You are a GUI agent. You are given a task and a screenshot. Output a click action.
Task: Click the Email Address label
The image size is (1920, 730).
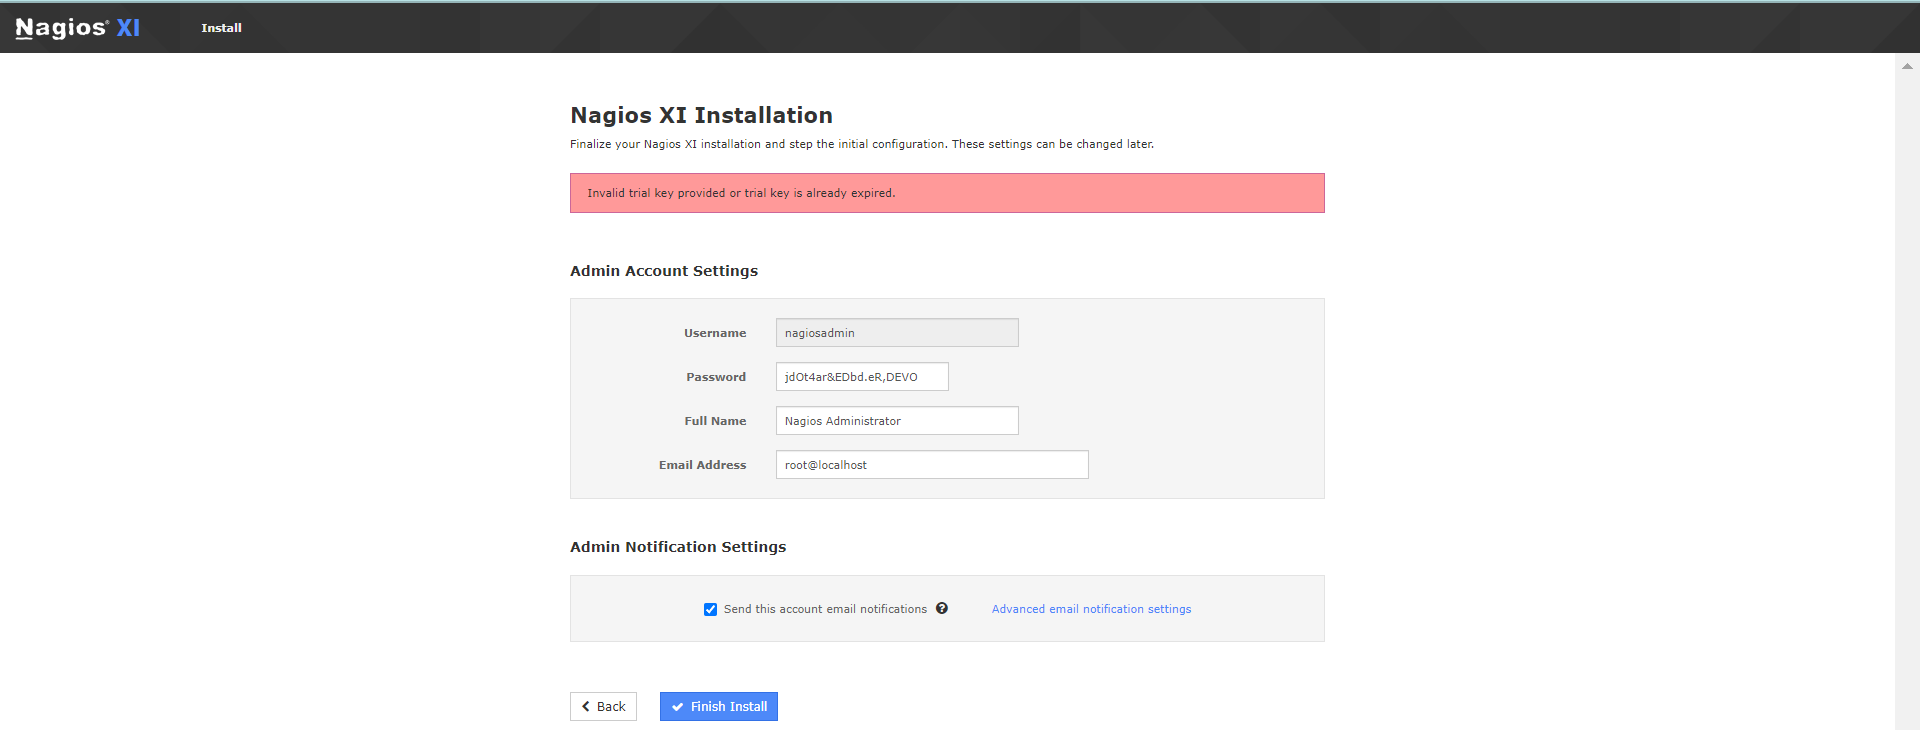702,465
